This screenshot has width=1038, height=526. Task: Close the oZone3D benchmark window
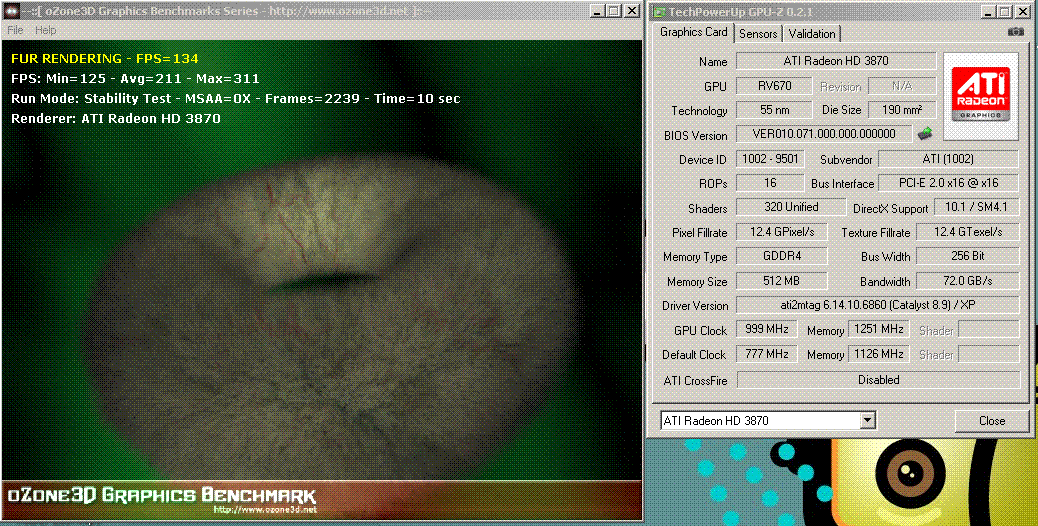coord(632,11)
